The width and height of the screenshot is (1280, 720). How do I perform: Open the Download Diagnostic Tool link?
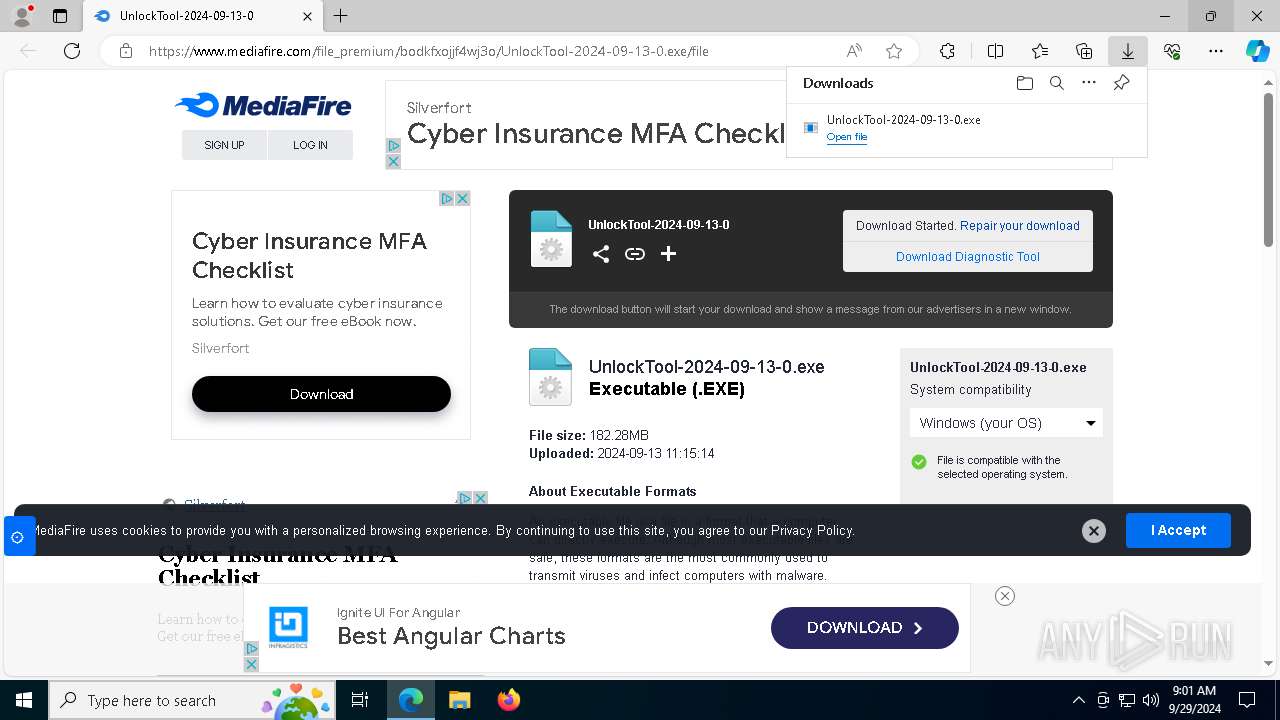click(x=968, y=257)
